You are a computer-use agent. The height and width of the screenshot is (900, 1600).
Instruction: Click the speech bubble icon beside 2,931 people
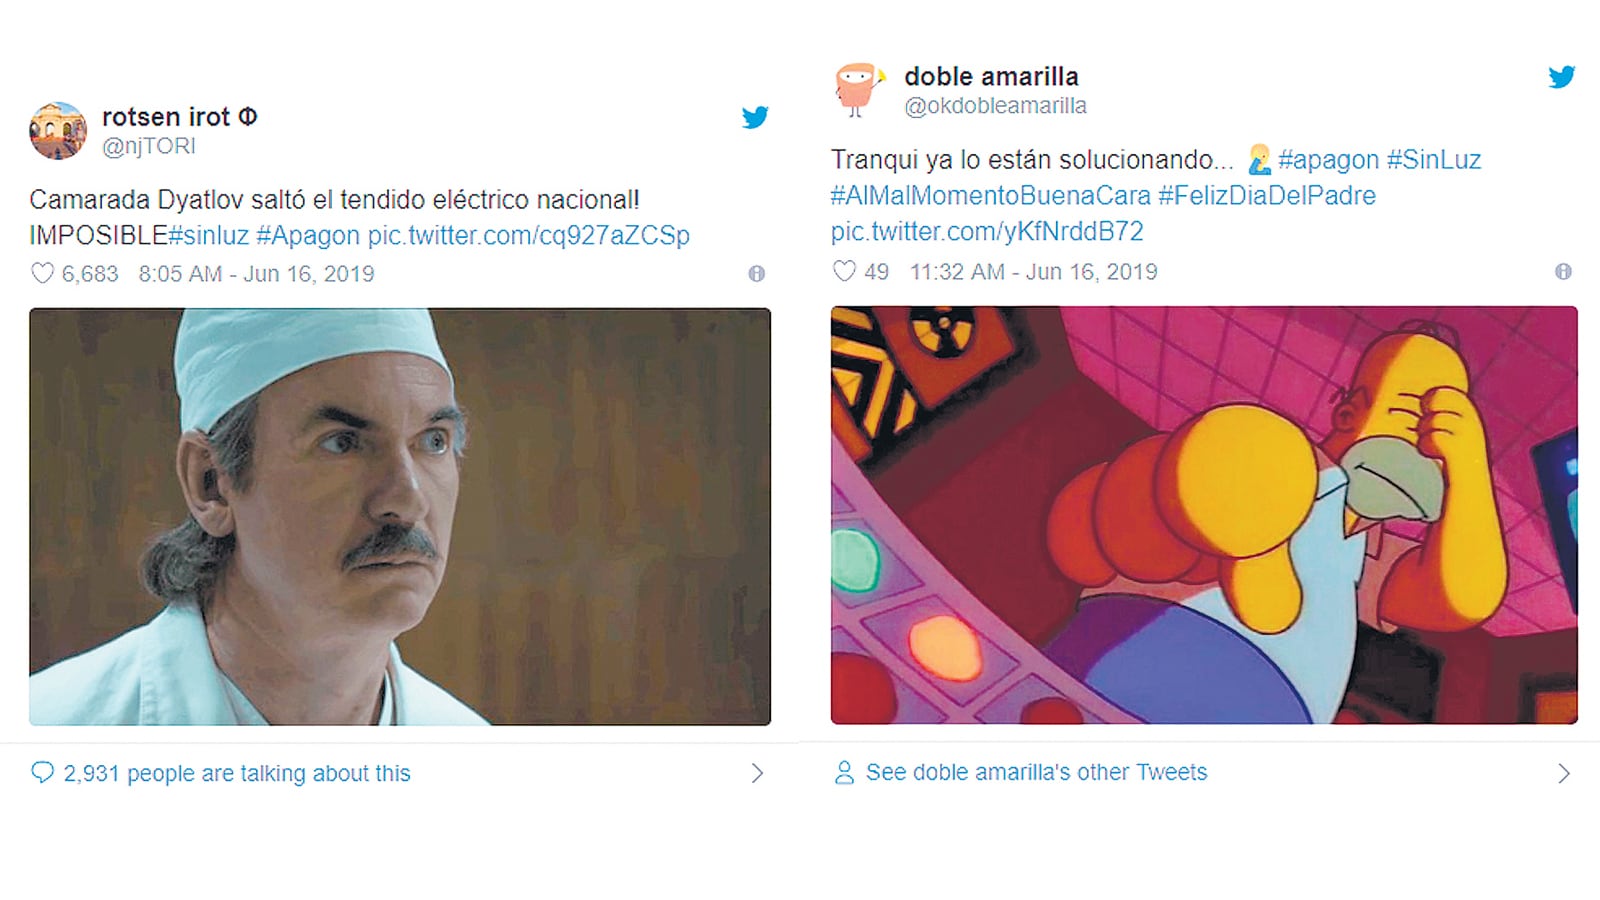coord(43,772)
